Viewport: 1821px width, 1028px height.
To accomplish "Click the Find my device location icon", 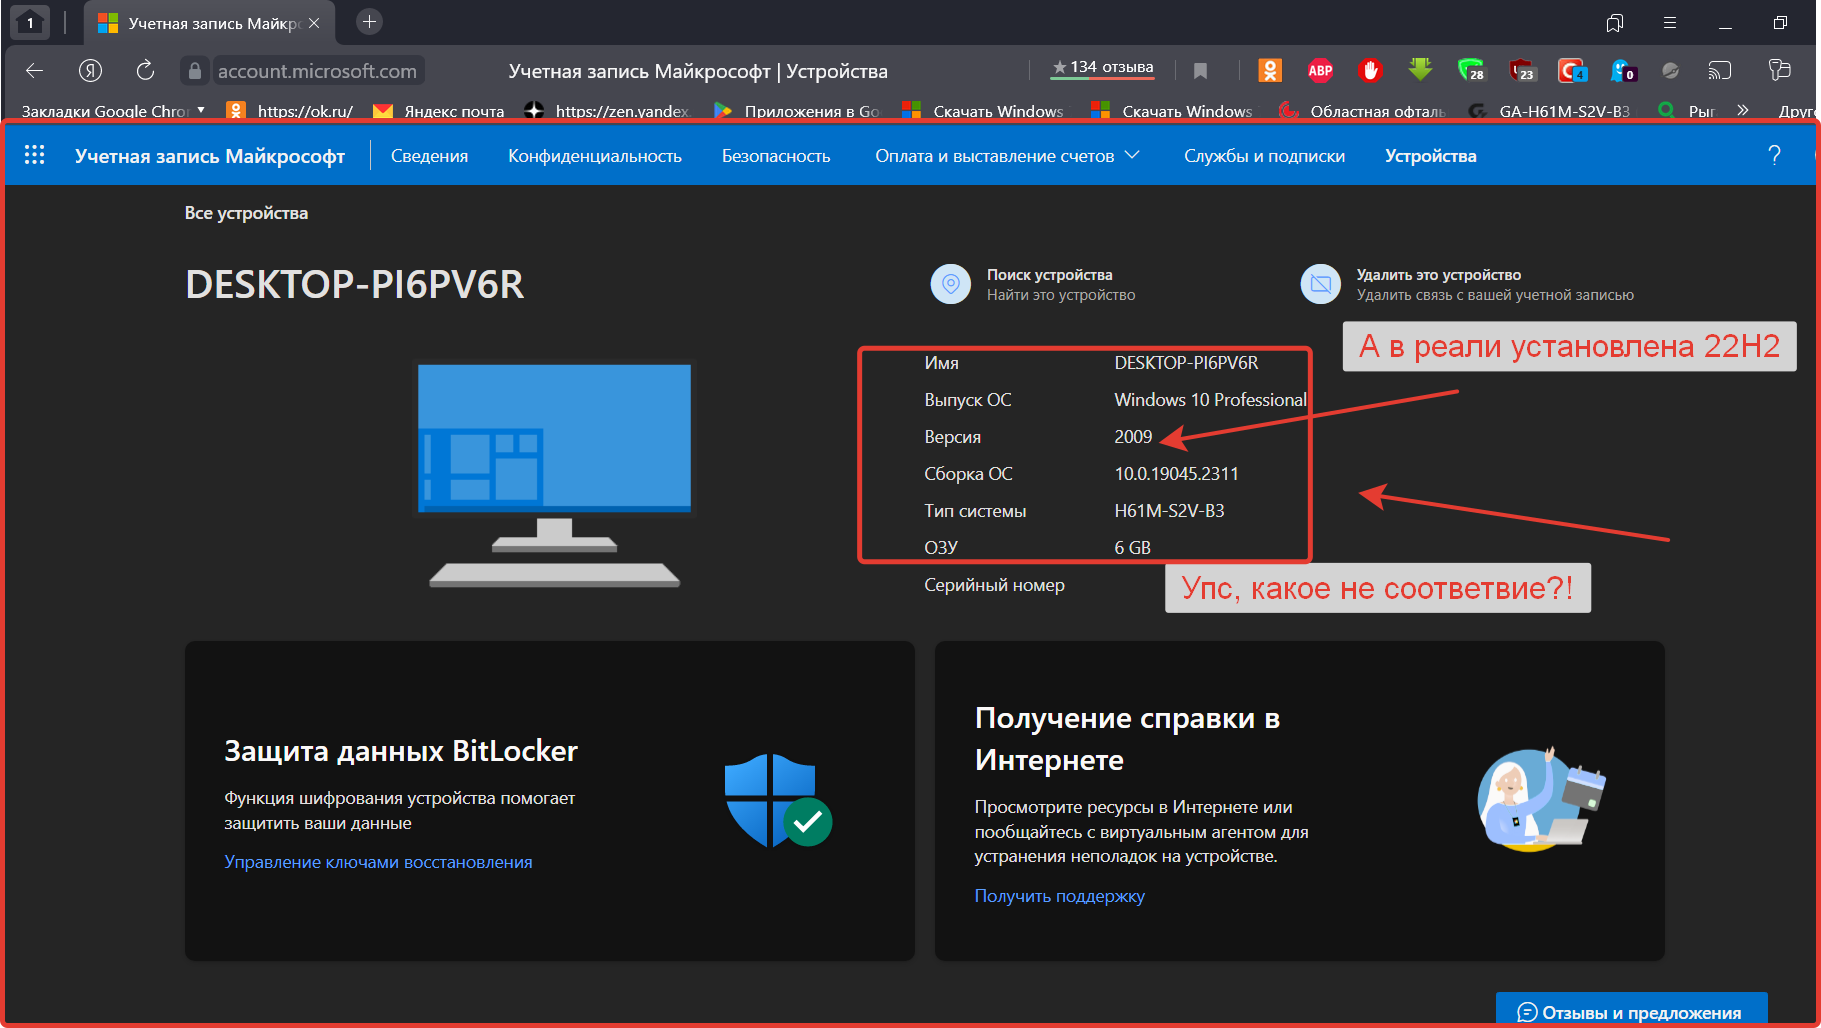I will (x=950, y=284).
